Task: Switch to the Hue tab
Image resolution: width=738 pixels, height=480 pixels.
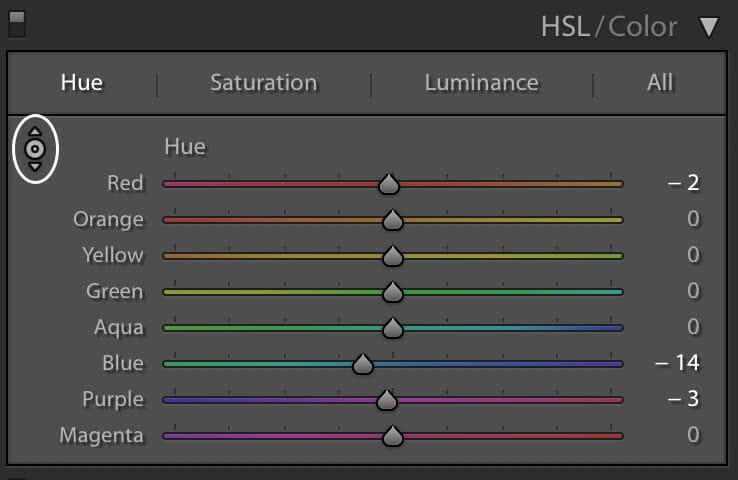Action: point(81,82)
